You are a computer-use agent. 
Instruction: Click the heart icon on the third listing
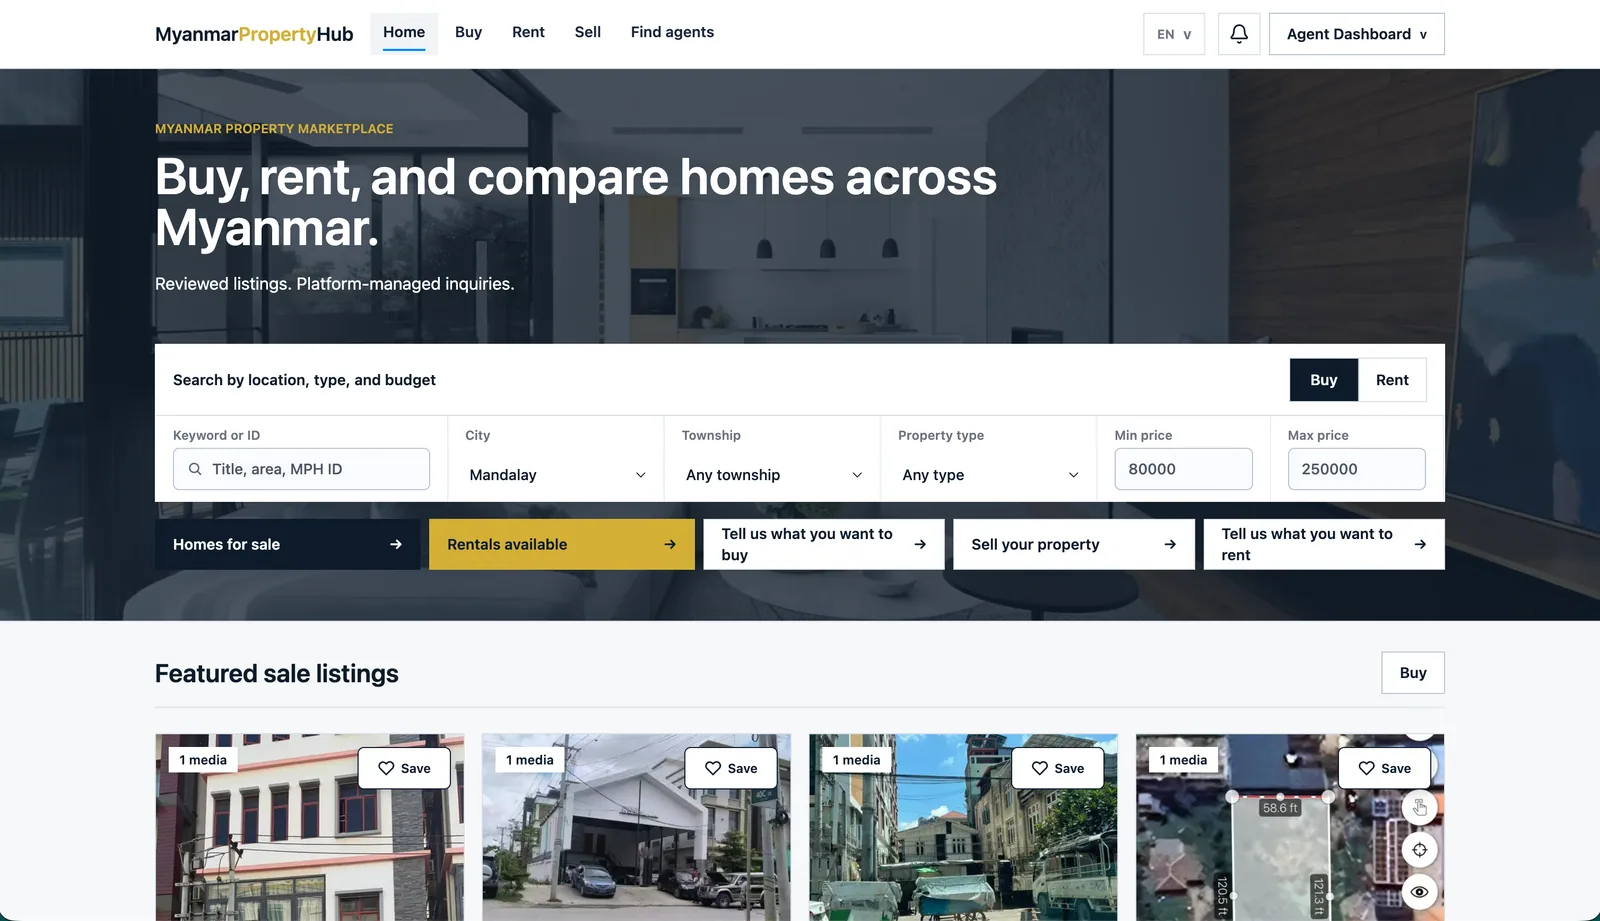tap(1040, 768)
